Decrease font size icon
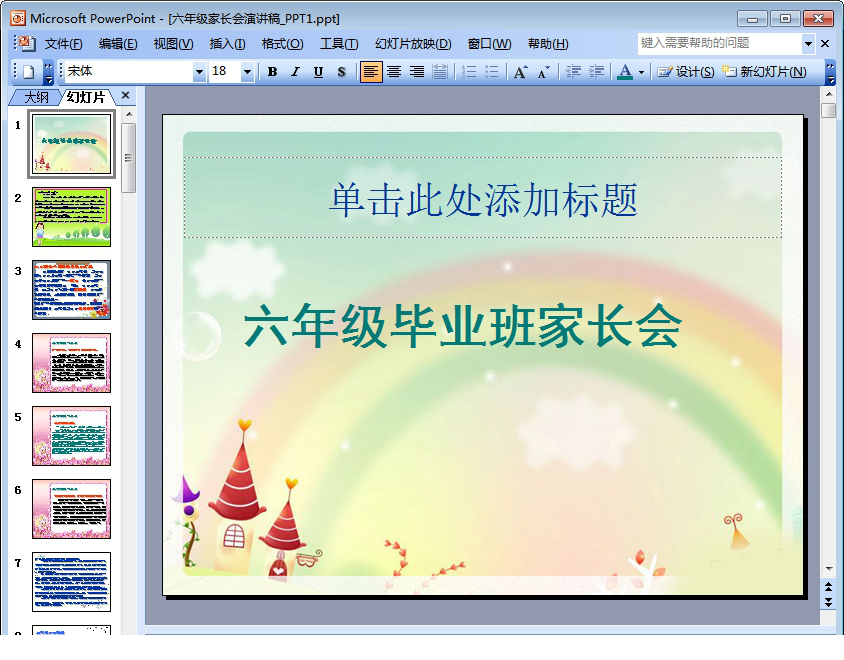 pyautogui.click(x=544, y=72)
